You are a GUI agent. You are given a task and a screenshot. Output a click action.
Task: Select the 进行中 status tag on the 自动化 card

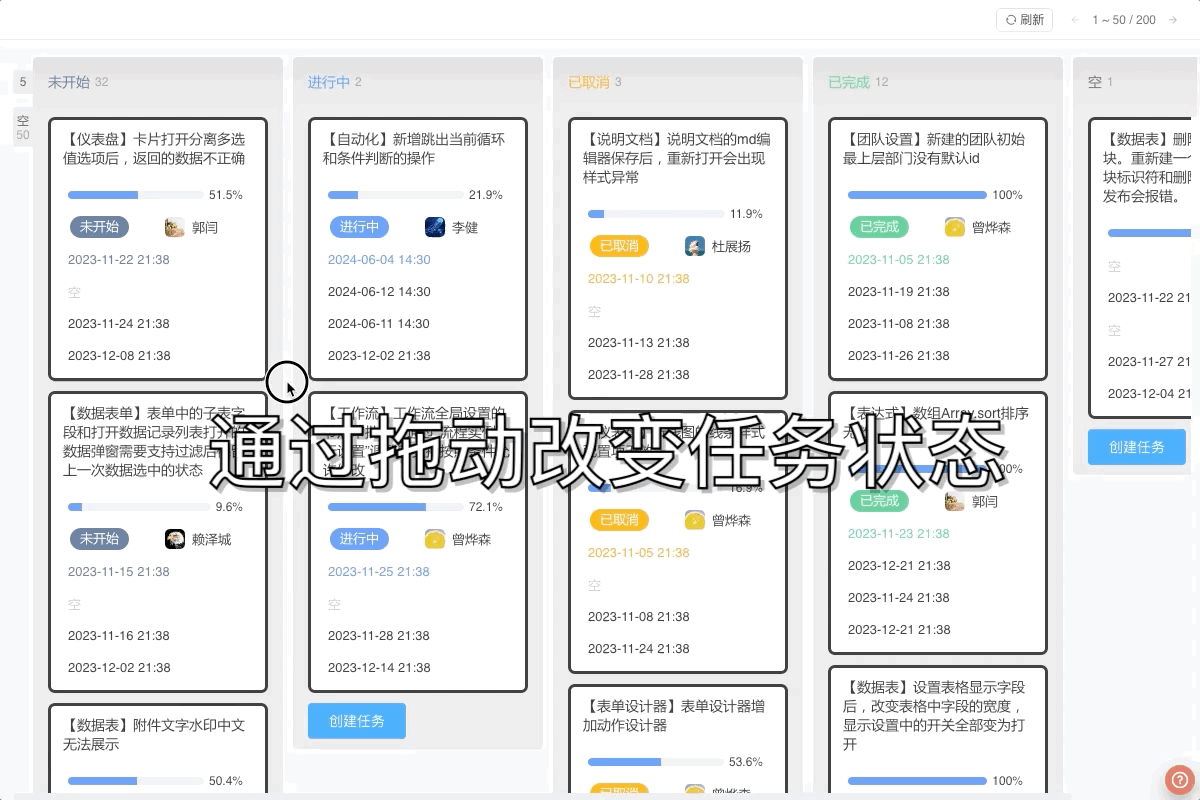point(359,227)
